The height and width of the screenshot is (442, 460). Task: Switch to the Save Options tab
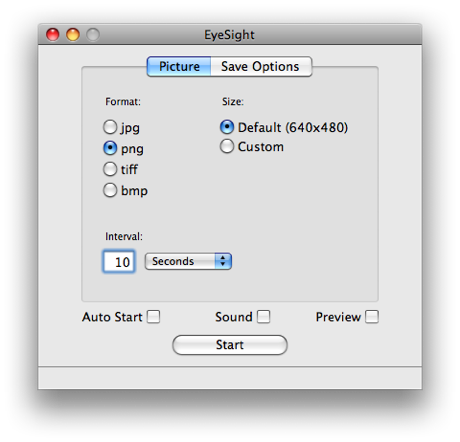261,66
